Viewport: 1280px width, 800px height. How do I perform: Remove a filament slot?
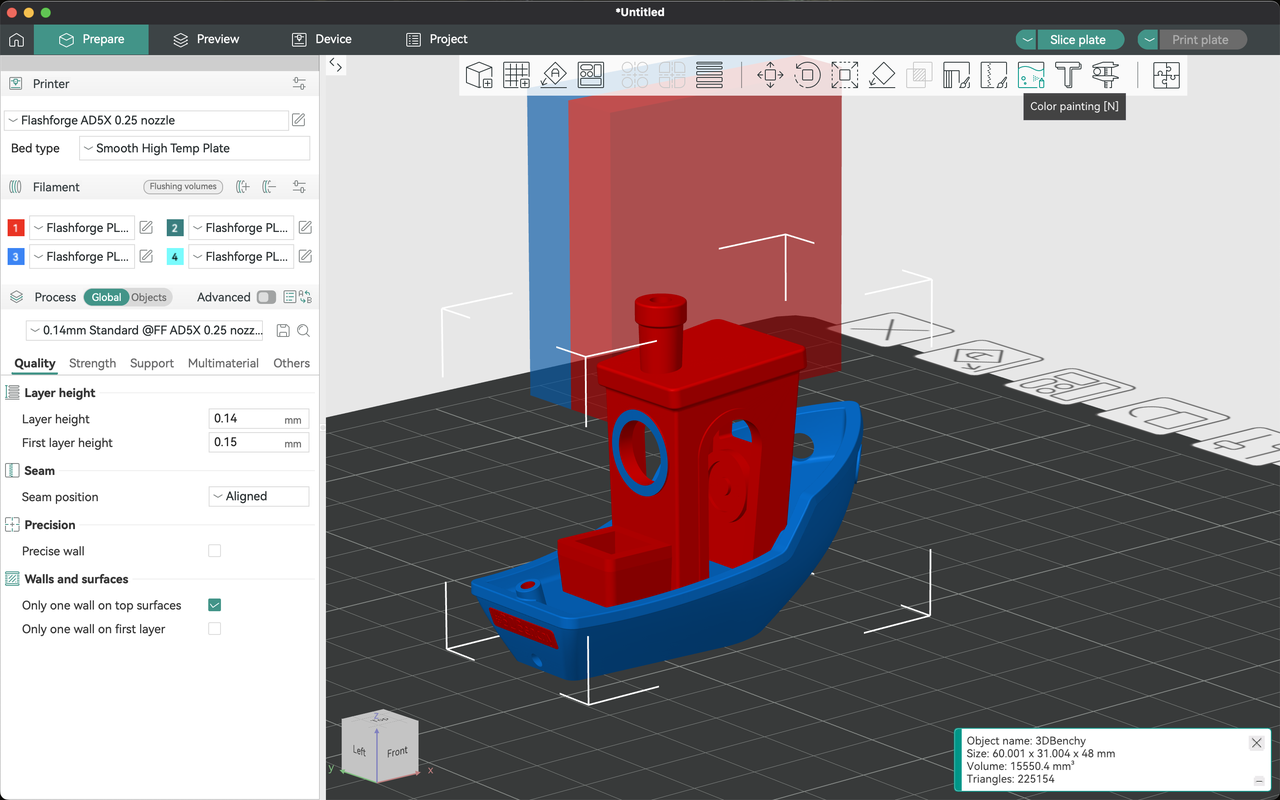pyautogui.click(x=269, y=187)
